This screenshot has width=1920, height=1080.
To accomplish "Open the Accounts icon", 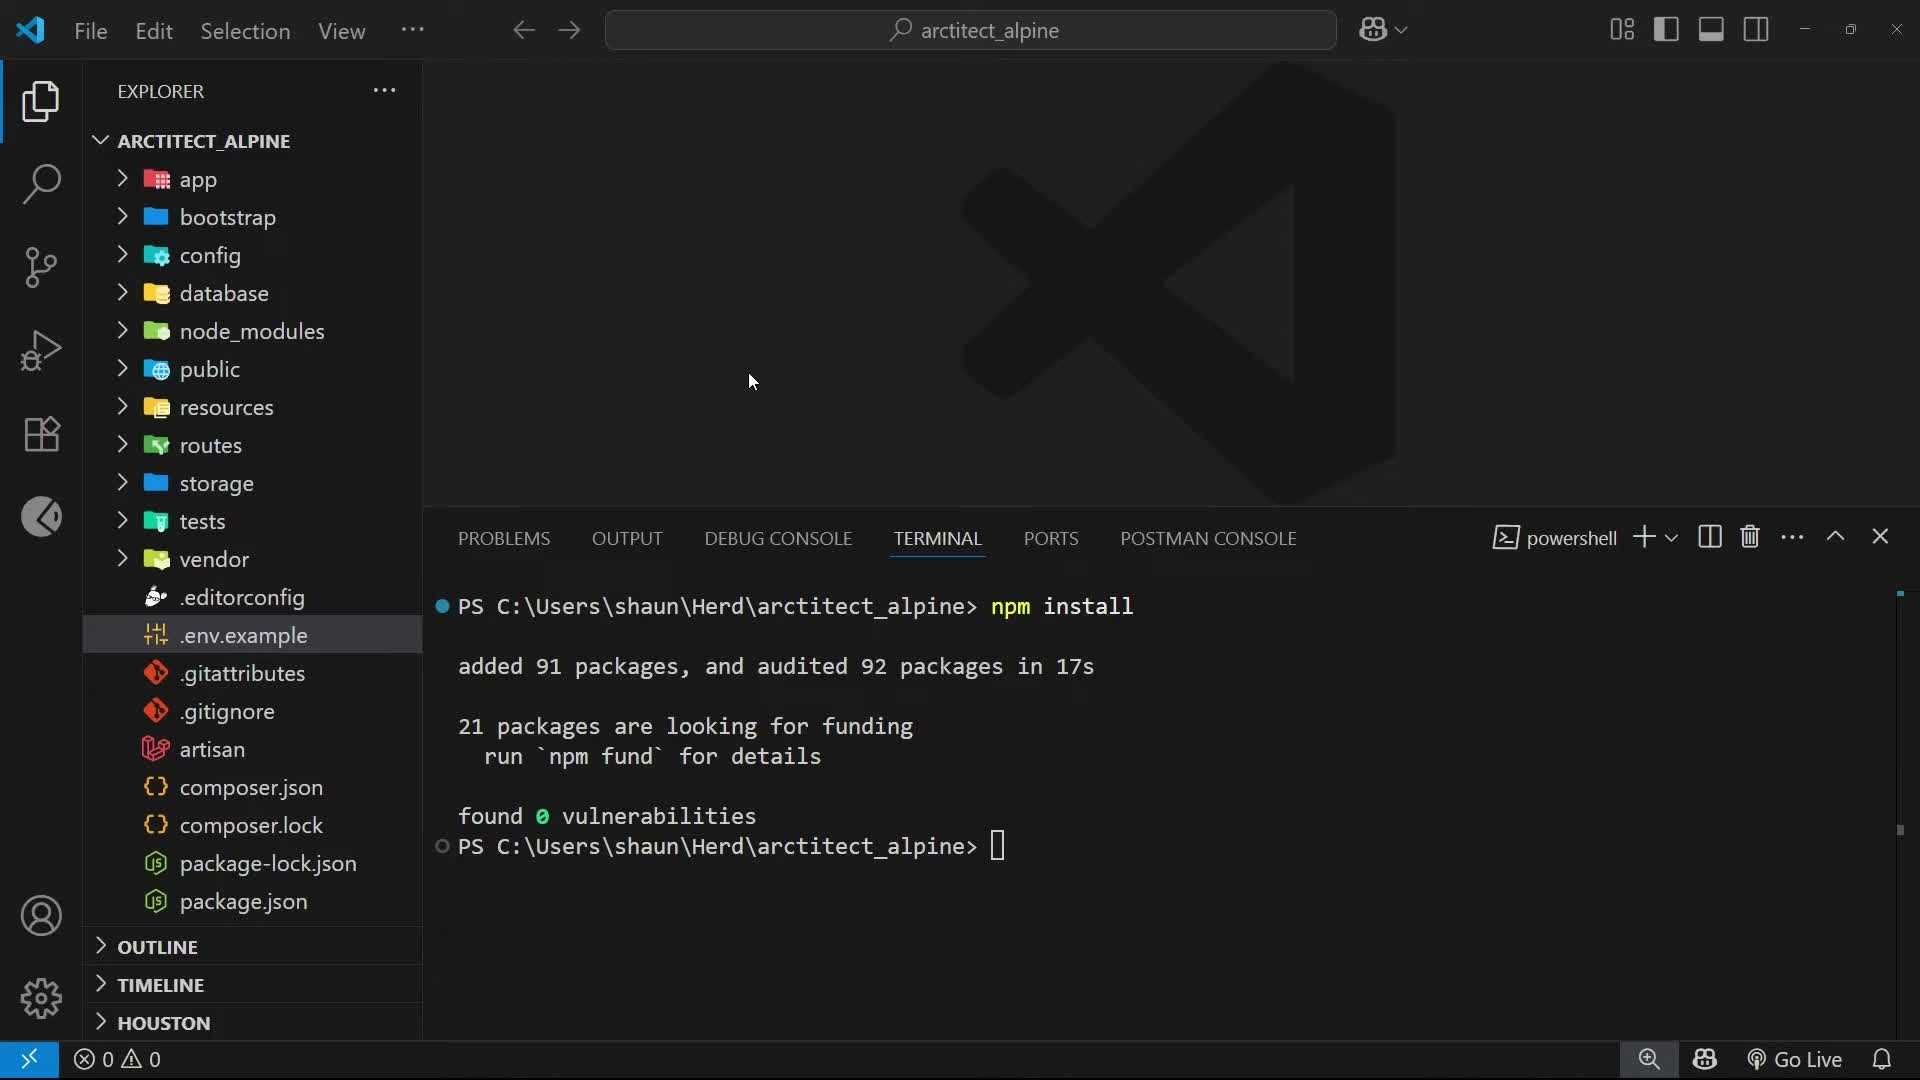I will coord(41,916).
